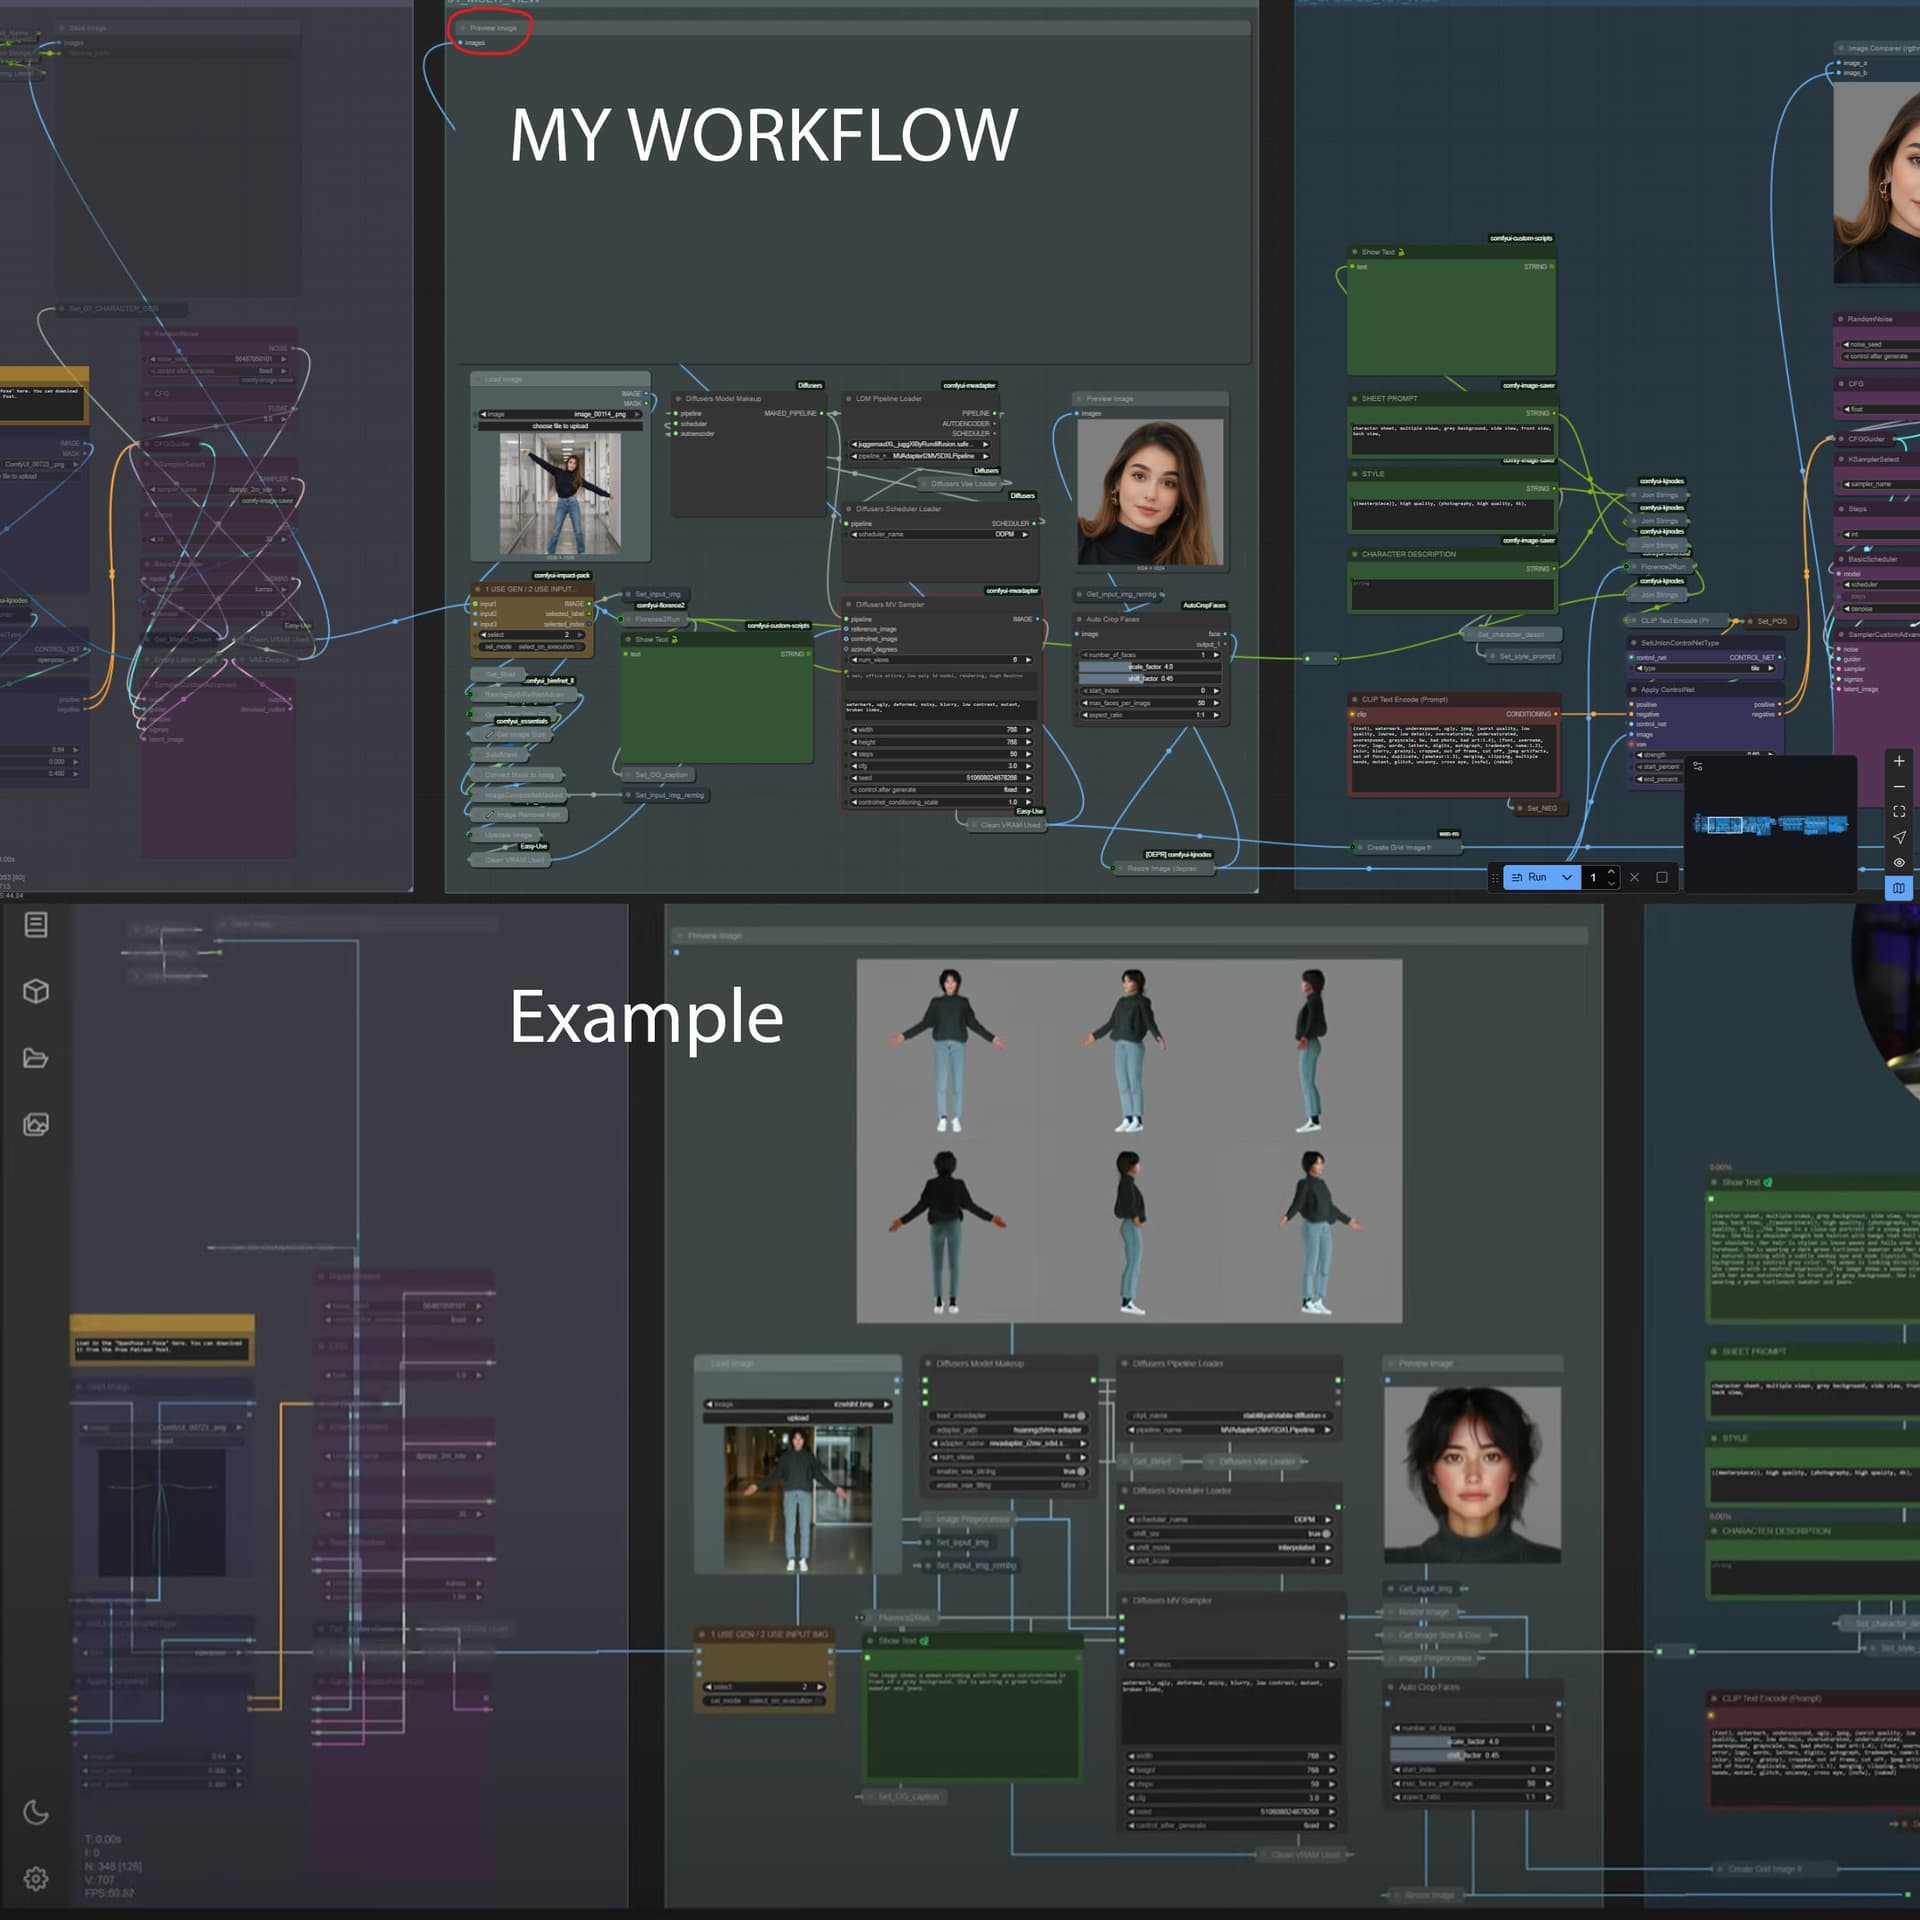Click the CLIP Text Encode (Prompt) text in top workflow
This screenshot has width=1920, height=1920.
[x=1452, y=757]
